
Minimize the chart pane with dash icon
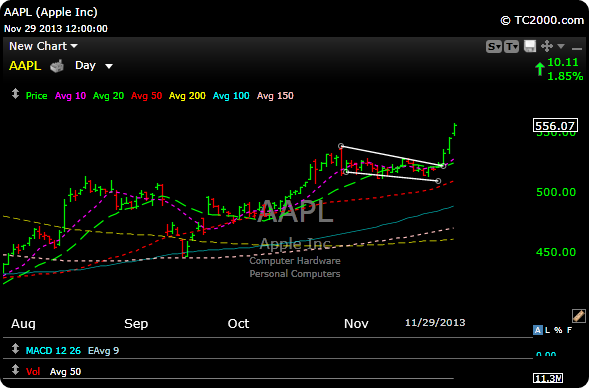click(x=577, y=48)
